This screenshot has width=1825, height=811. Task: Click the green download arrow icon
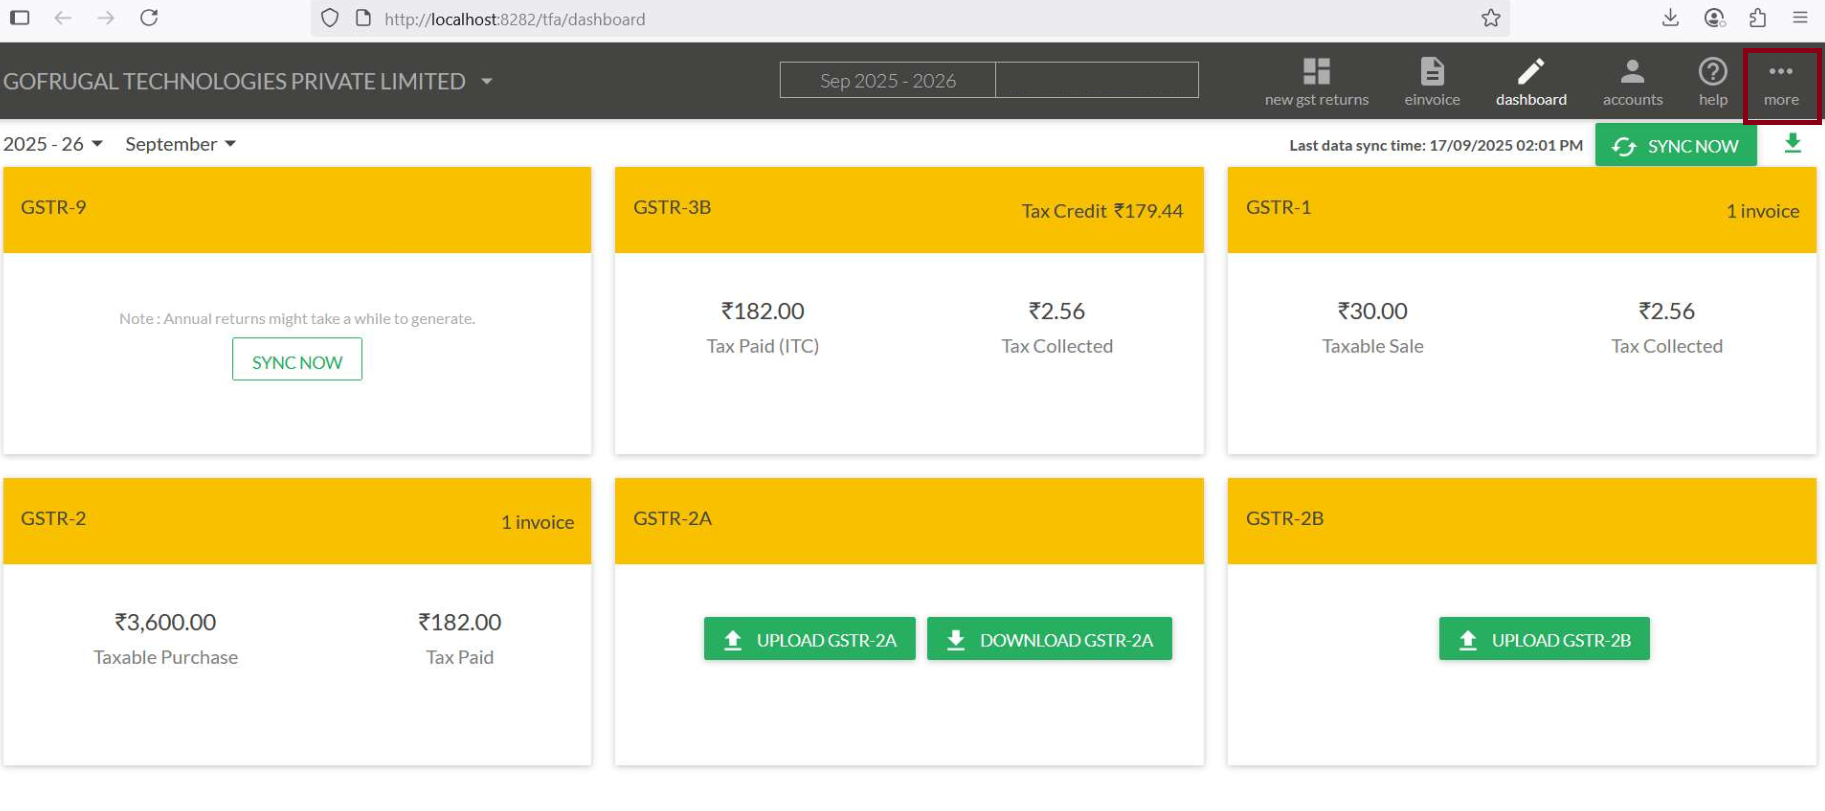click(1793, 144)
